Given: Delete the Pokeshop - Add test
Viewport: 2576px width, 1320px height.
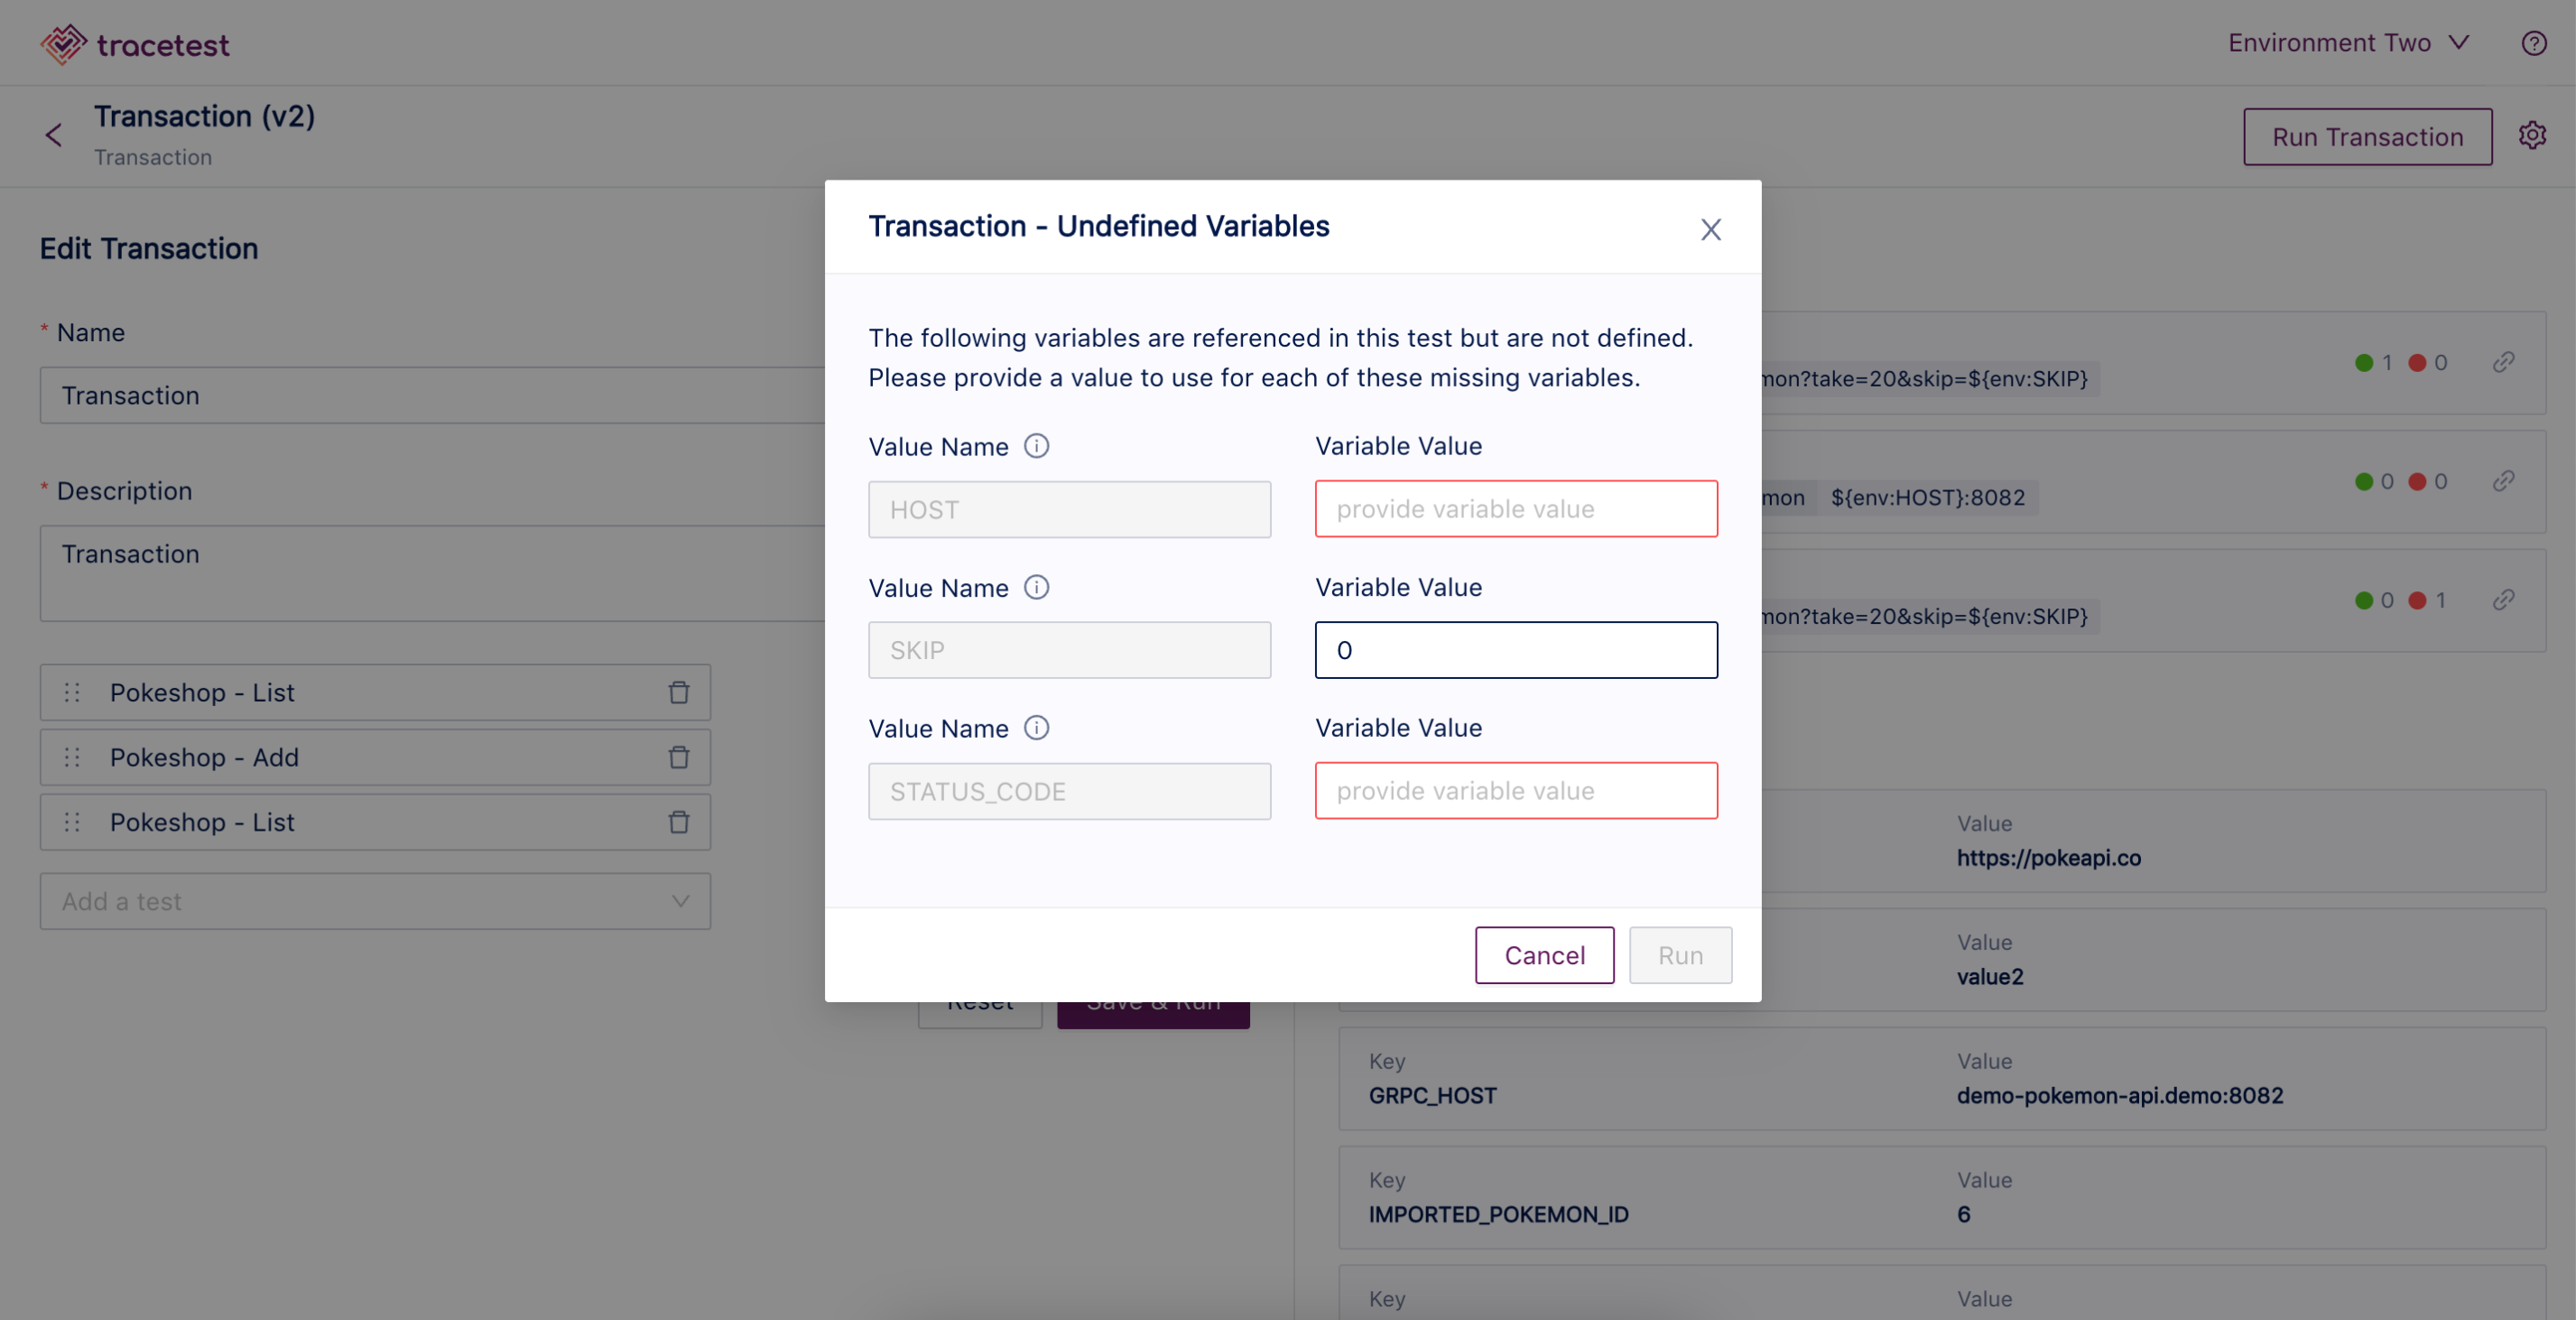Looking at the screenshot, I should coord(679,757).
